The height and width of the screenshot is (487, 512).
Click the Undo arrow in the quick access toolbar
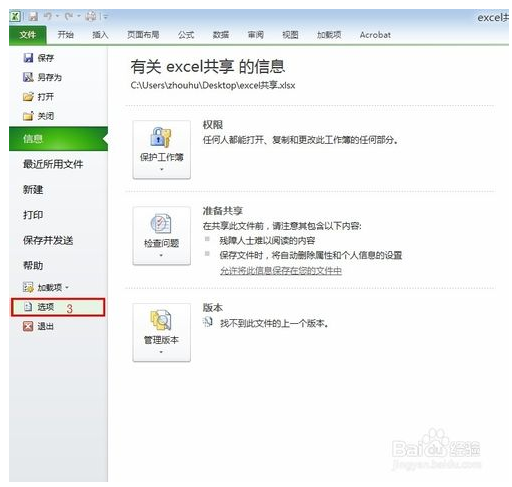[48, 16]
